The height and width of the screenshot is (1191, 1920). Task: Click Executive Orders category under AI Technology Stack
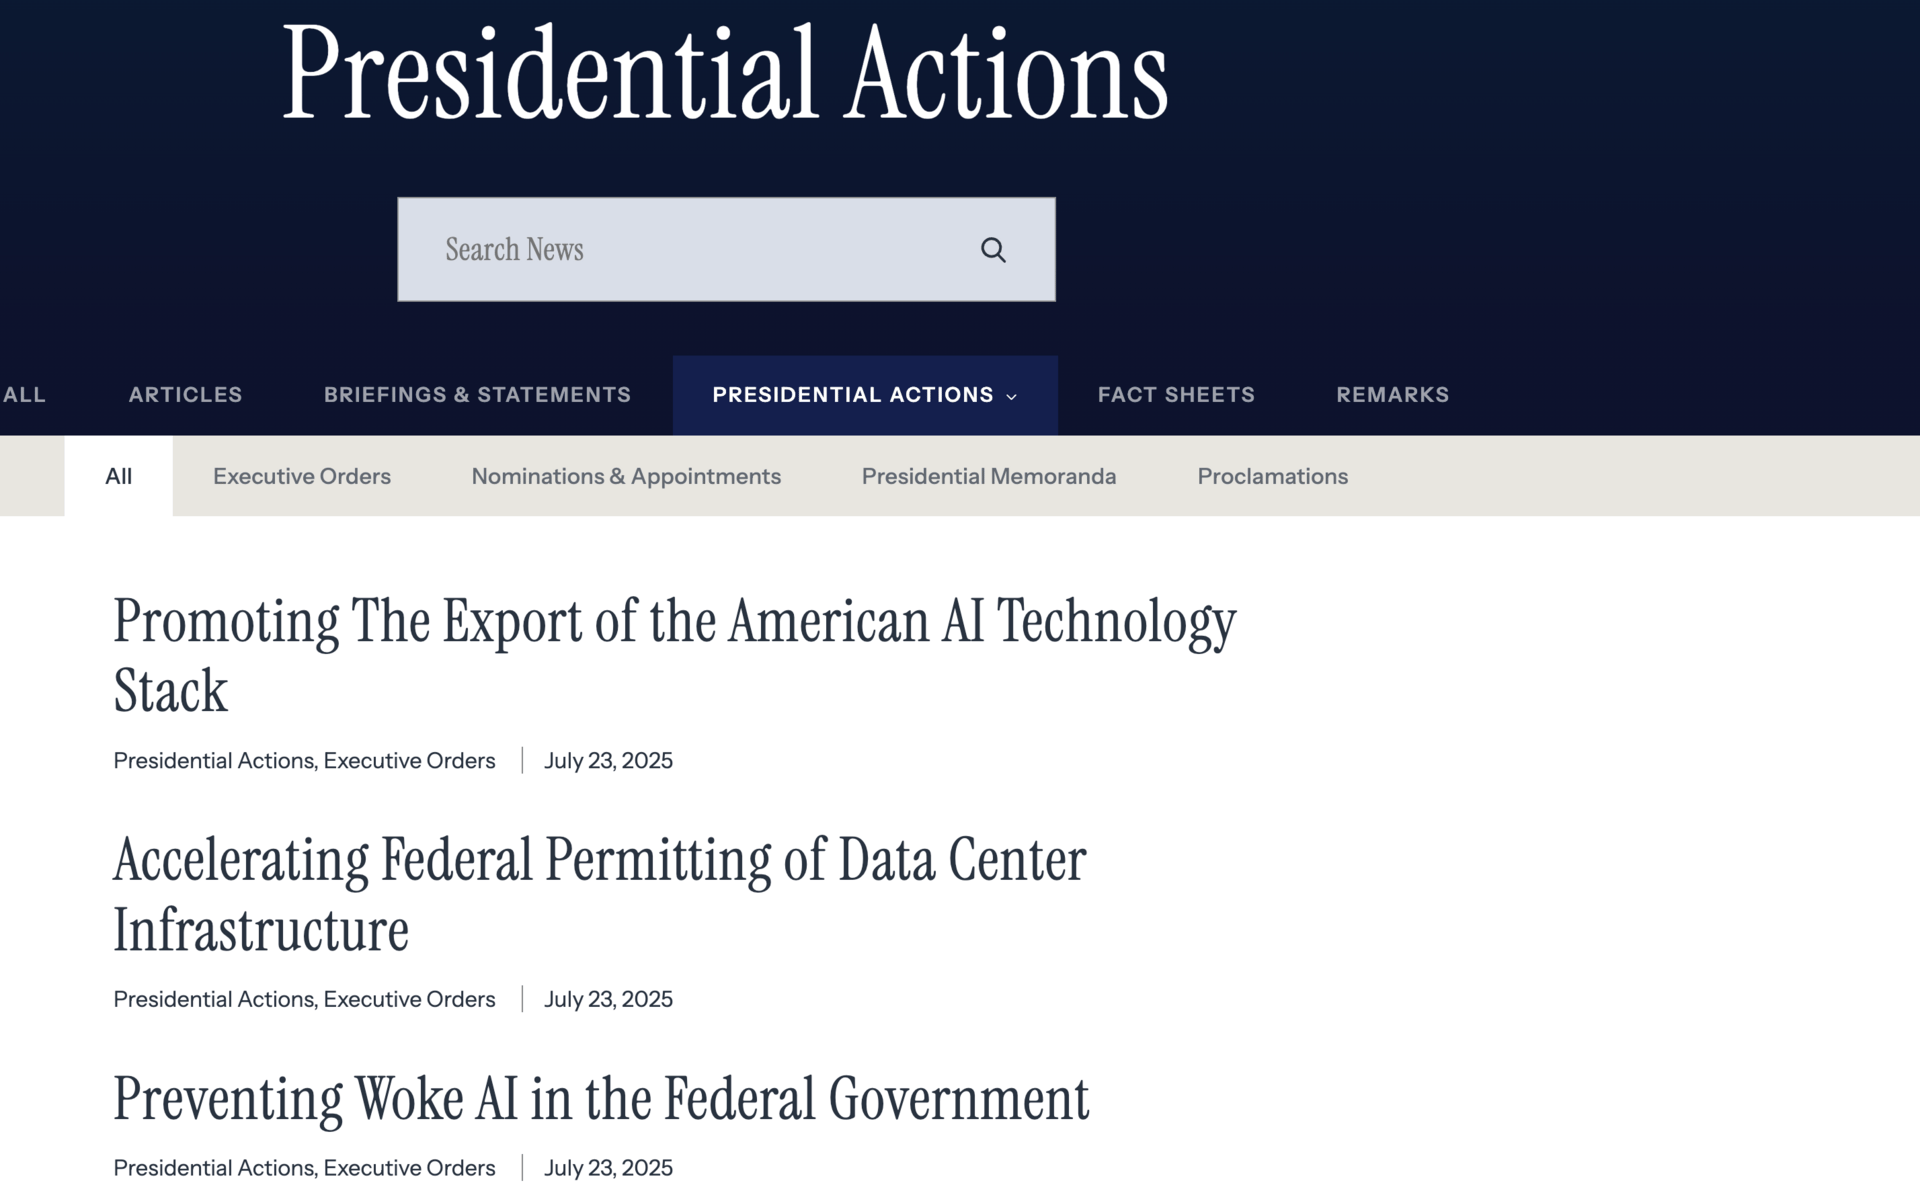[x=409, y=761]
